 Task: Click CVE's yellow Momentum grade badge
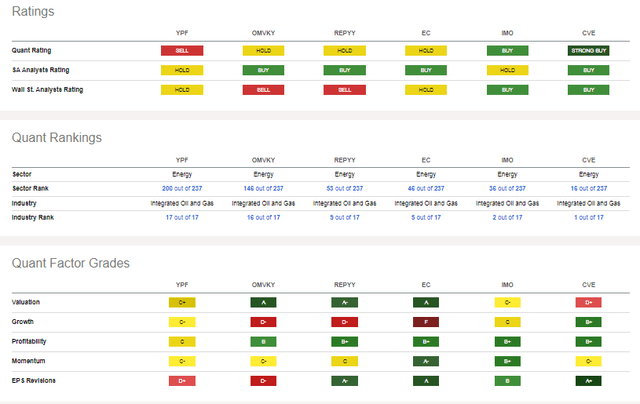(589, 361)
